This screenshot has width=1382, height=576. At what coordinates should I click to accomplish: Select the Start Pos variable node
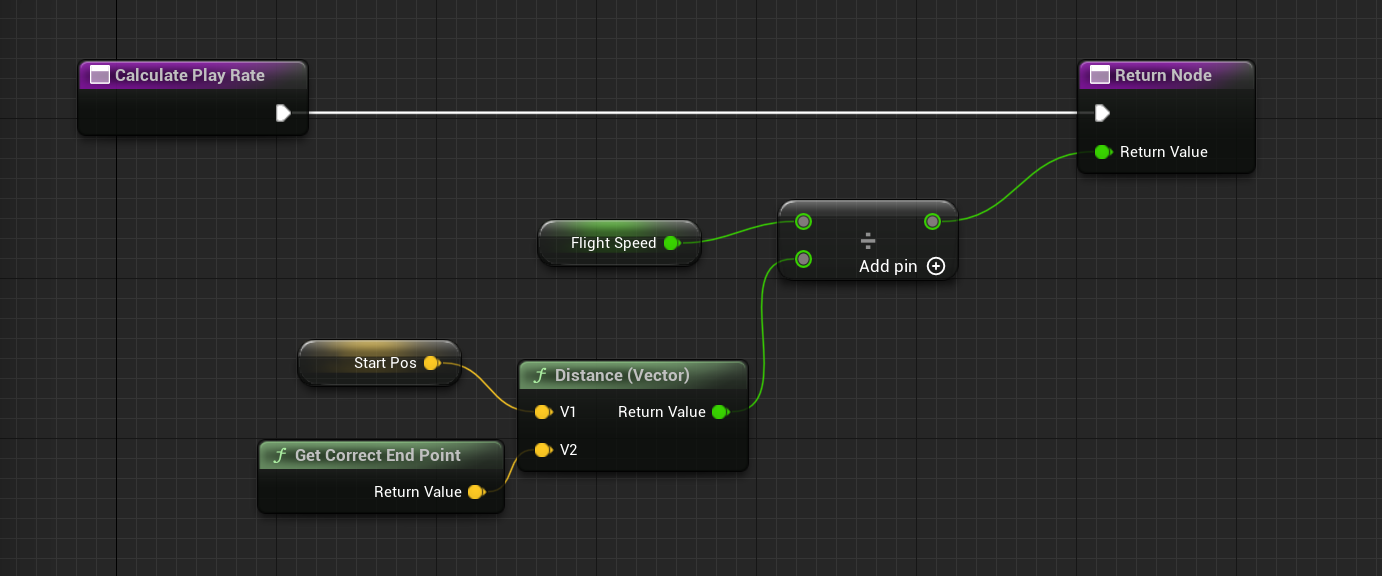pyautogui.click(x=380, y=363)
